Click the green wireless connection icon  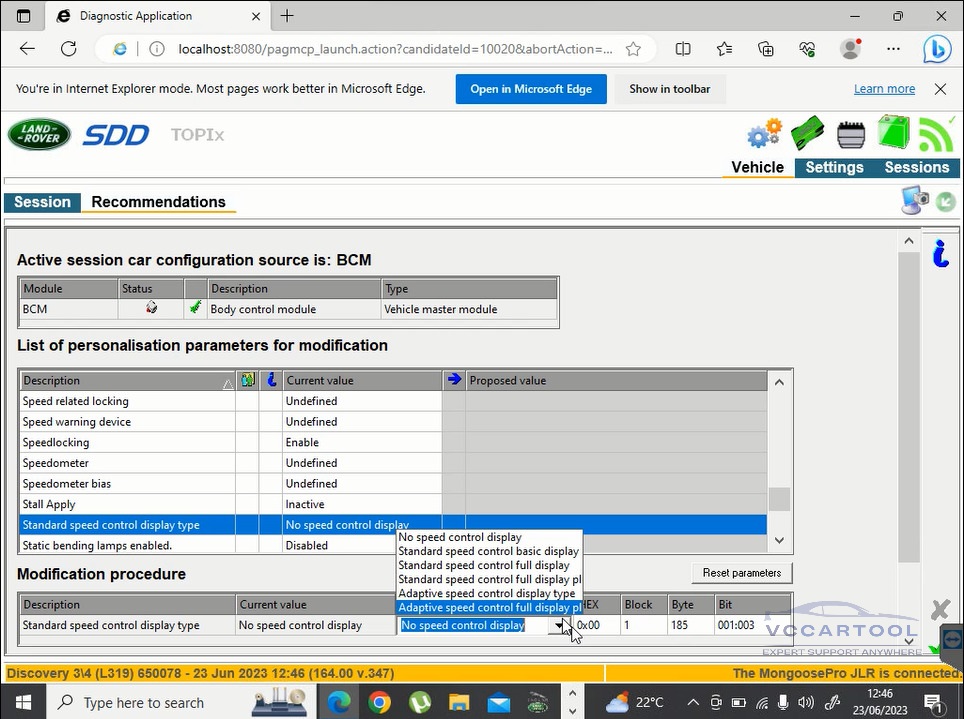click(x=936, y=134)
